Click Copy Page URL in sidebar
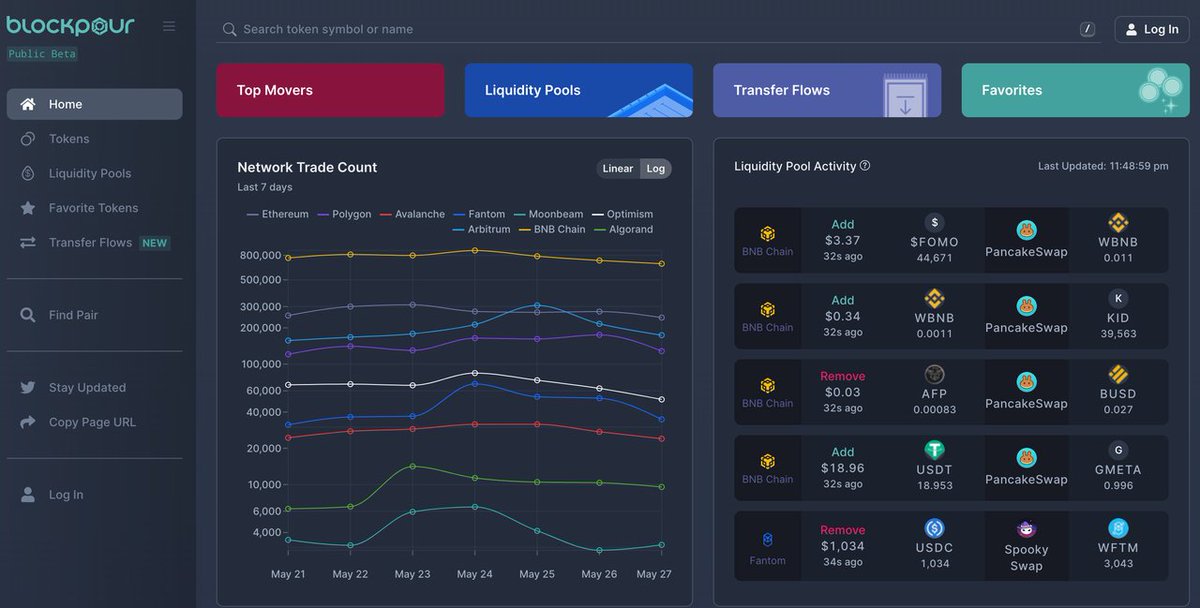The width and height of the screenshot is (1200, 608). tap(92, 422)
